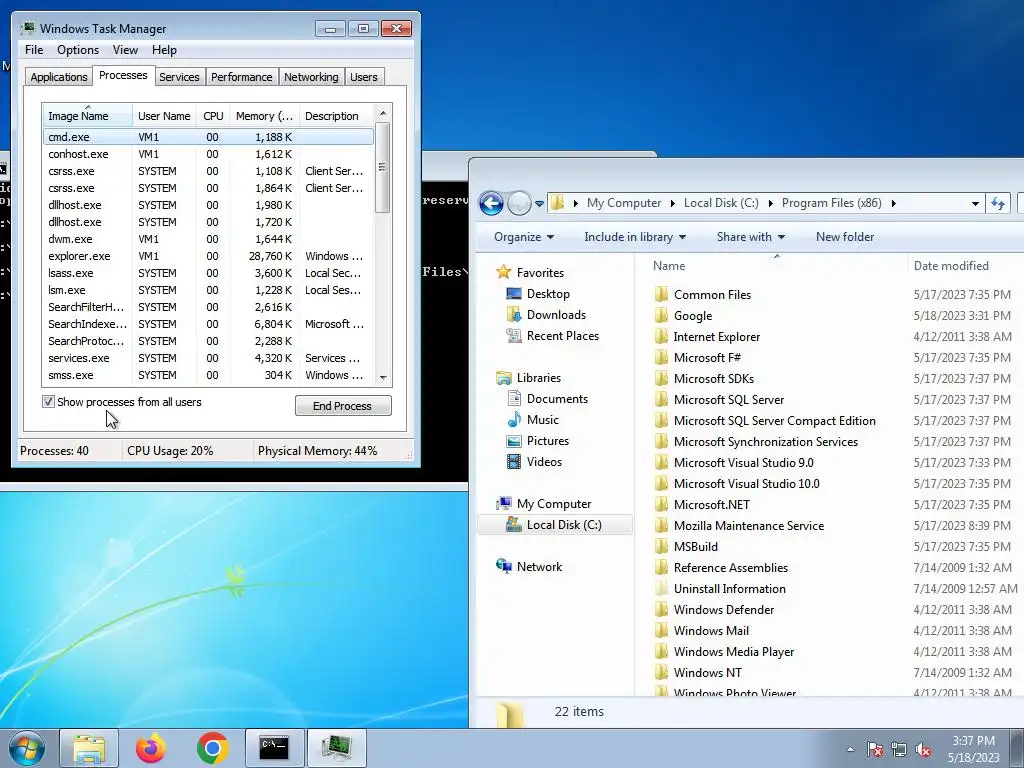The width and height of the screenshot is (1024, 768).
Task: Click the process list scrollbar thumb
Action: 383,167
